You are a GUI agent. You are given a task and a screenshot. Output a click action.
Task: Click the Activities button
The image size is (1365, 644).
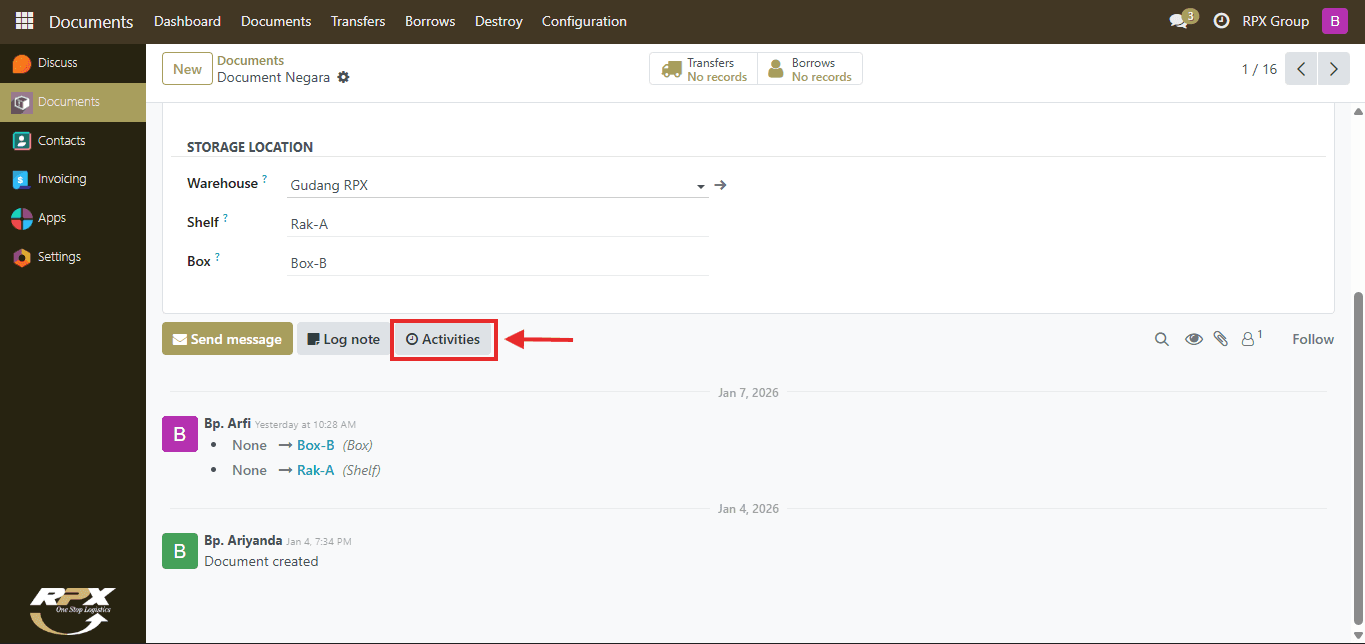[x=443, y=339]
